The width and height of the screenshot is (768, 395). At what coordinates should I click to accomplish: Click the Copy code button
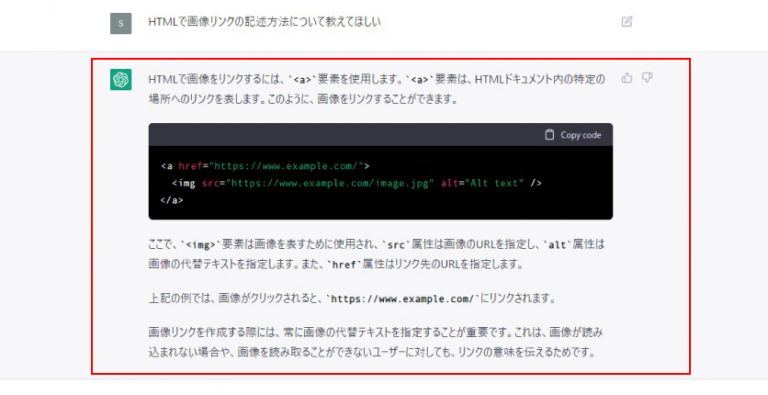pyautogui.click(x=573, y=135)
